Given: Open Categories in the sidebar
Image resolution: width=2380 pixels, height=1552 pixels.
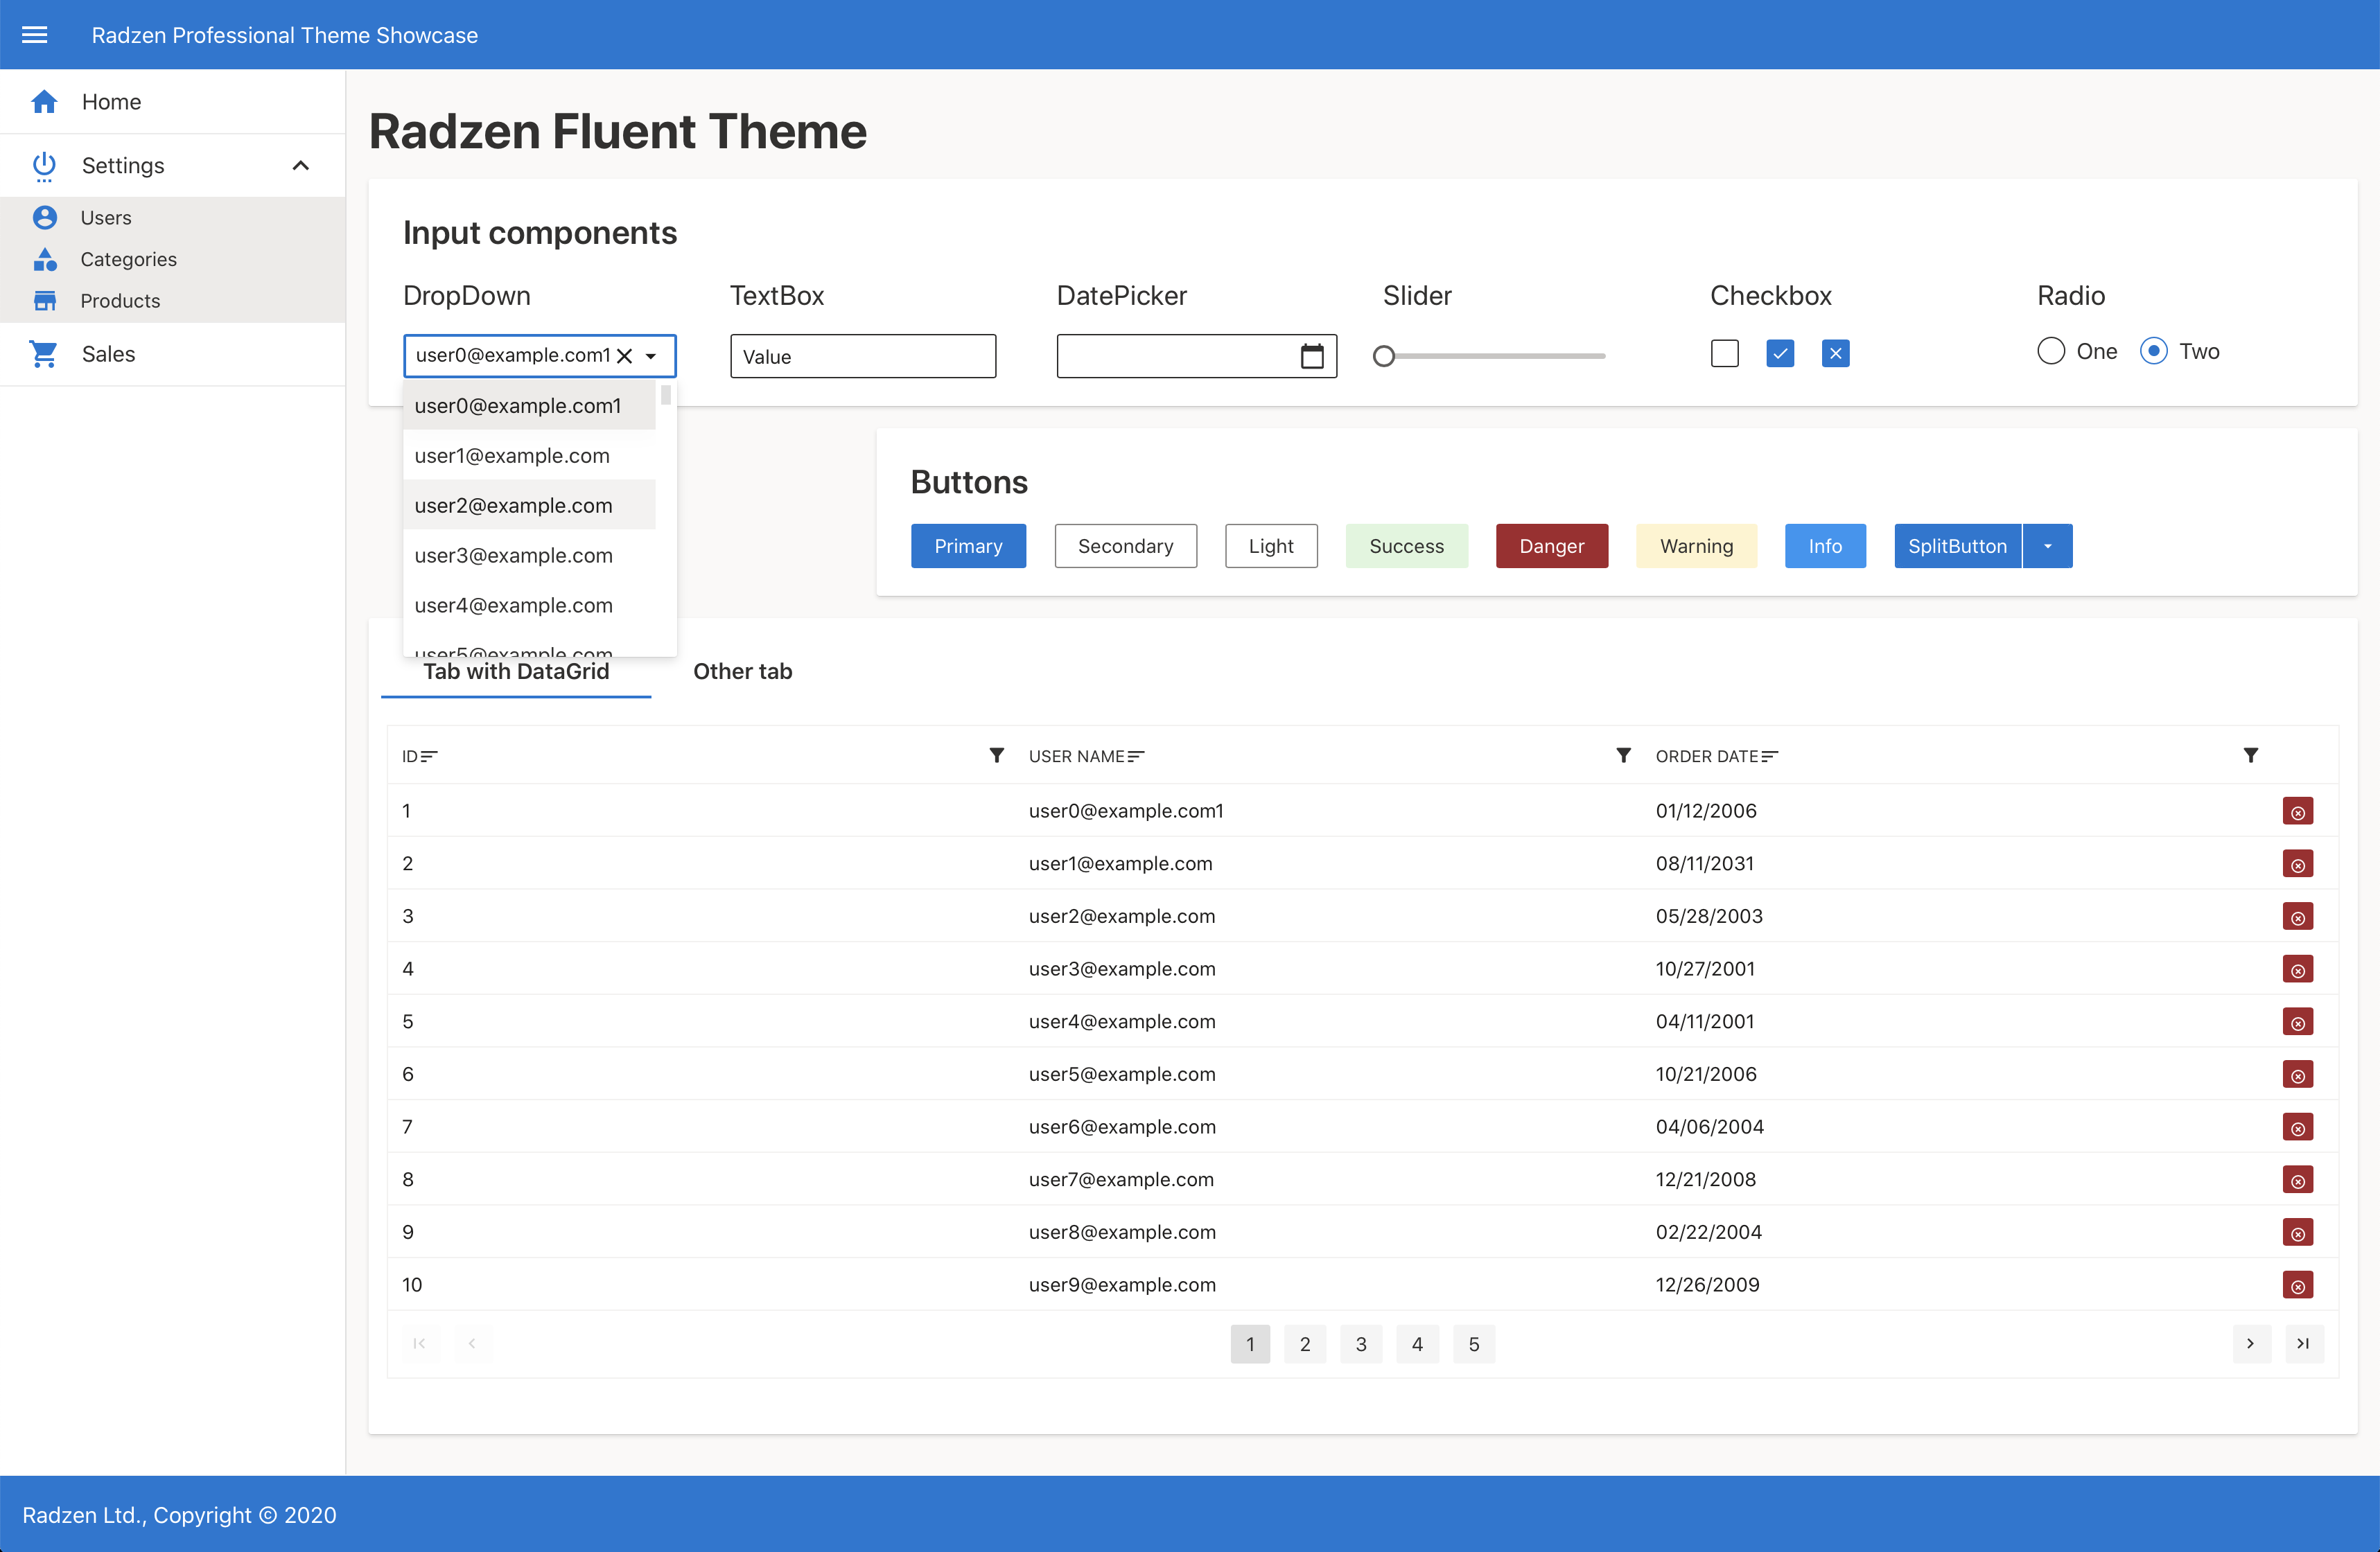Looking at the screenshot, I should pos(172,259).
